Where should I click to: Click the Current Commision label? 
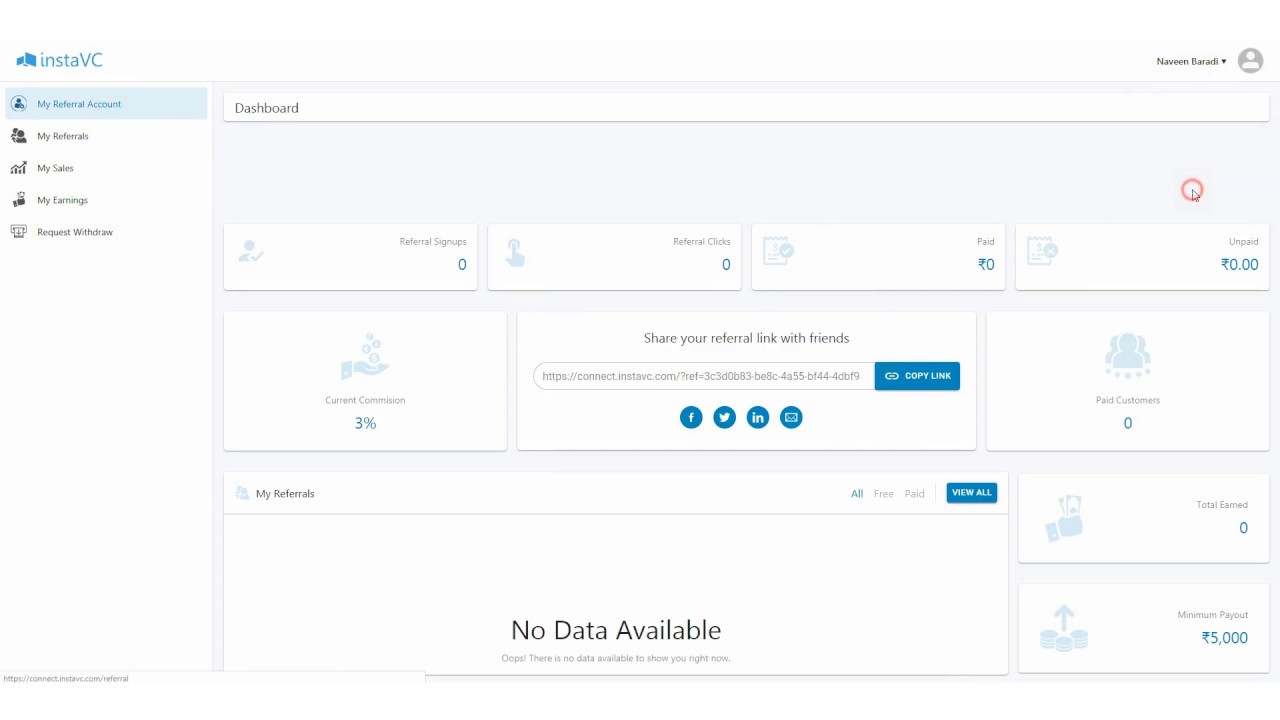pyautogui.click(x=365, y=400)
